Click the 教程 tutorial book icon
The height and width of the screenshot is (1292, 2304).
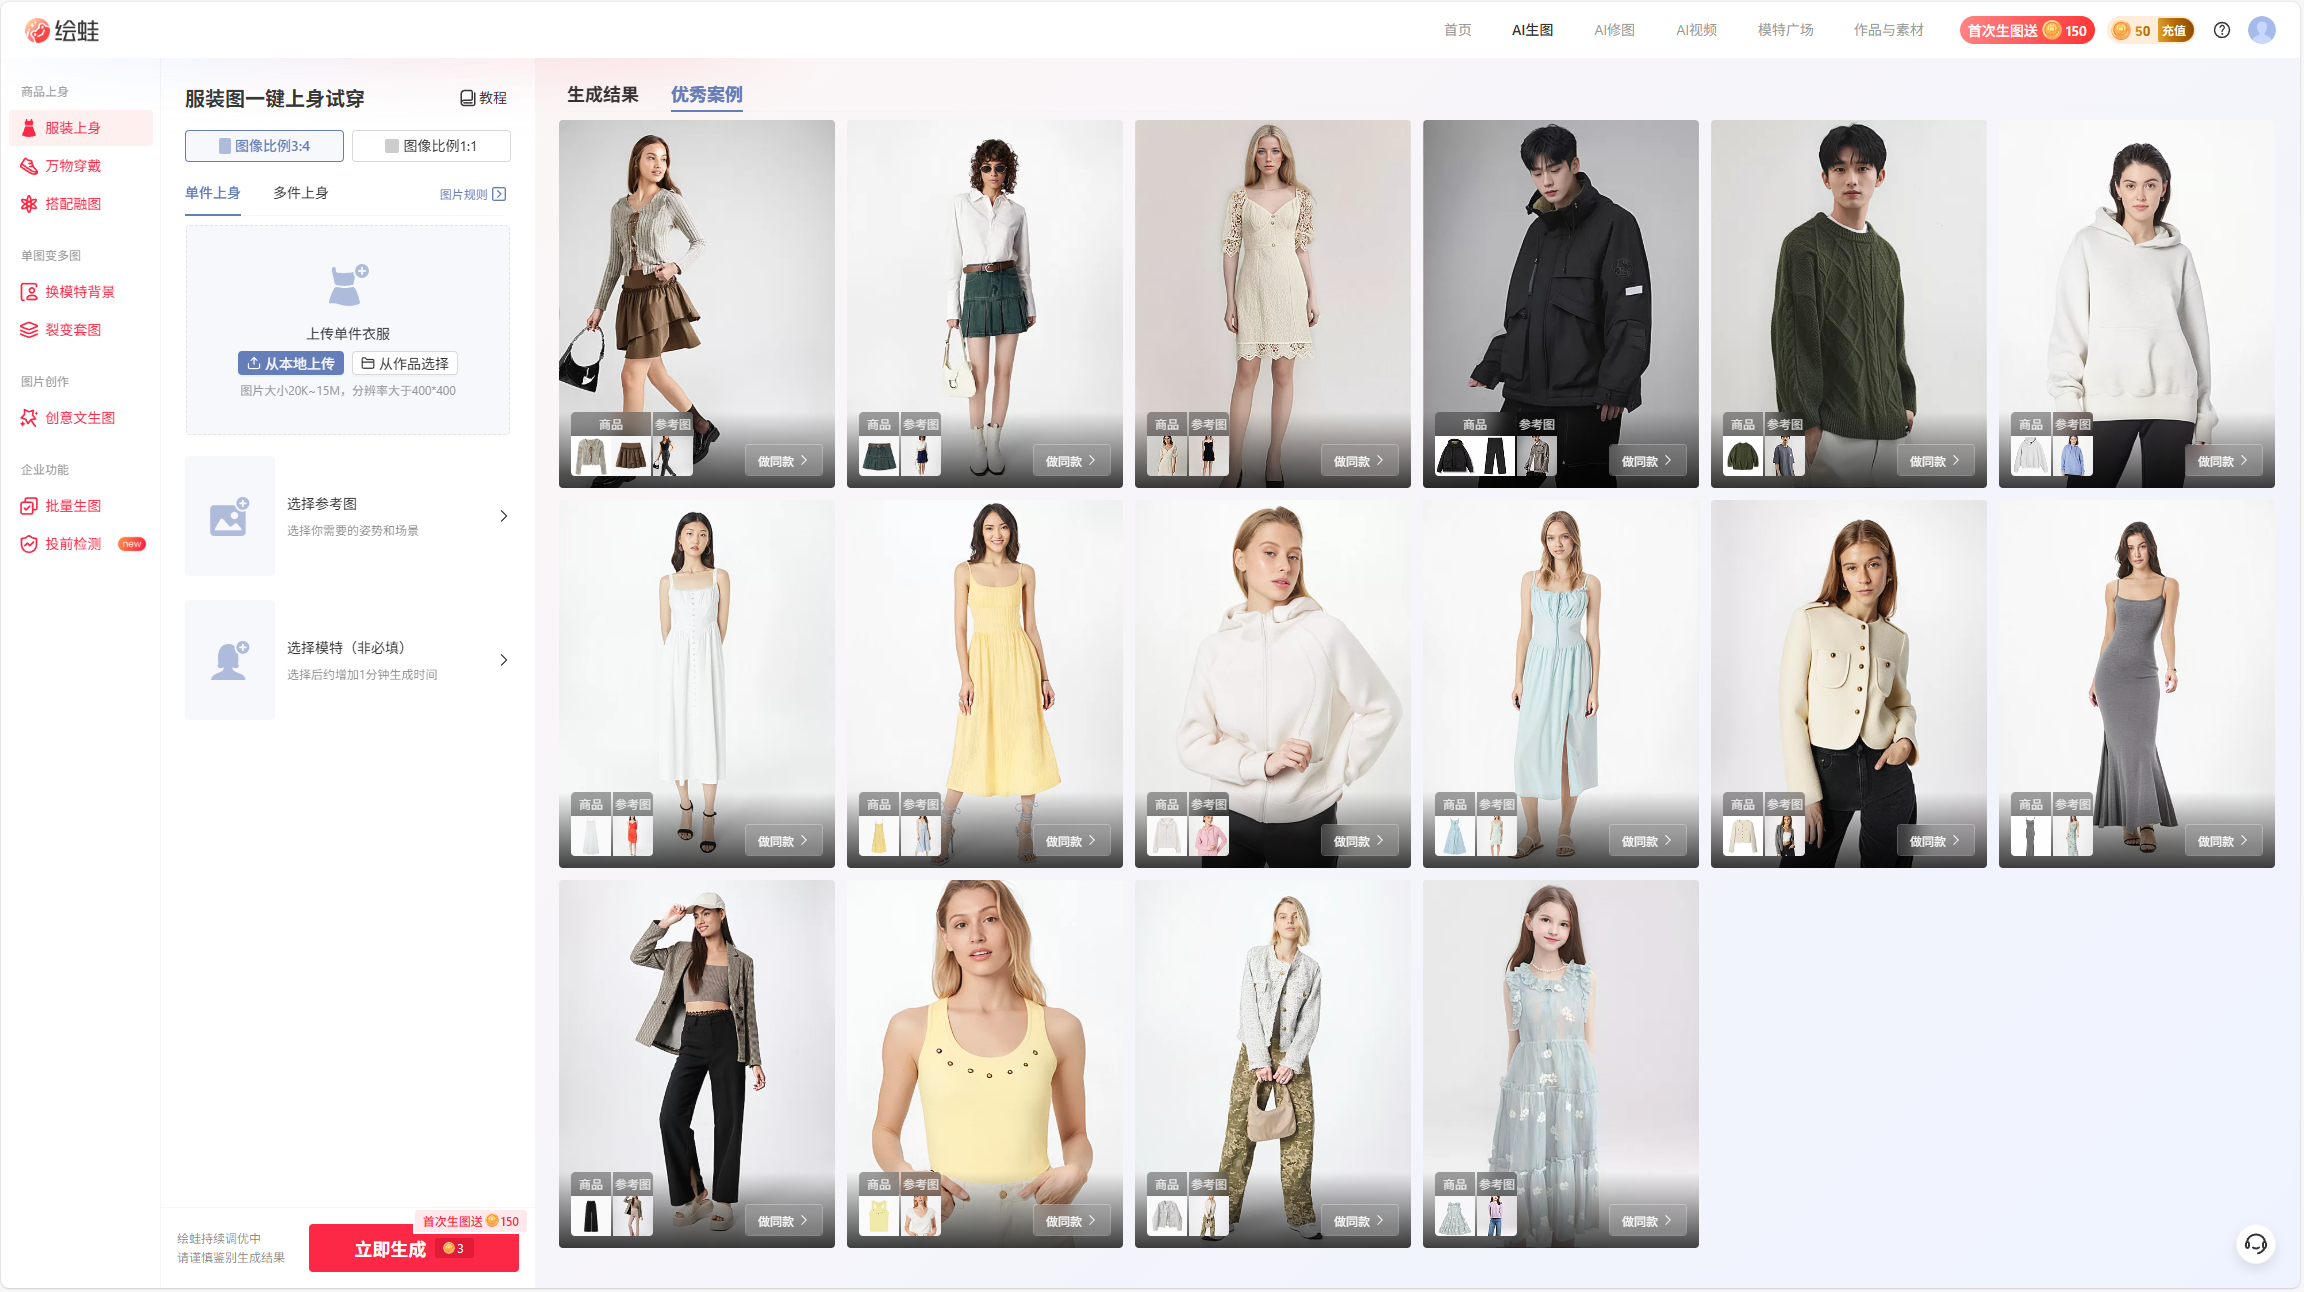click(x=467, y=98)
